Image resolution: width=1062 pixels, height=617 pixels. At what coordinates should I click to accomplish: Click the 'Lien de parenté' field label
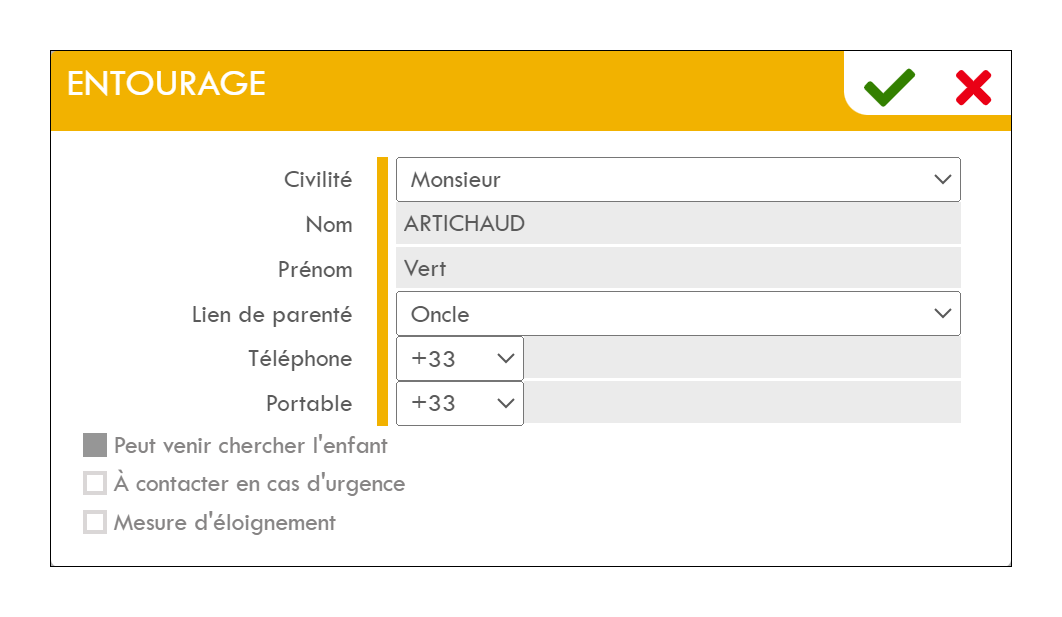(272, 315)
